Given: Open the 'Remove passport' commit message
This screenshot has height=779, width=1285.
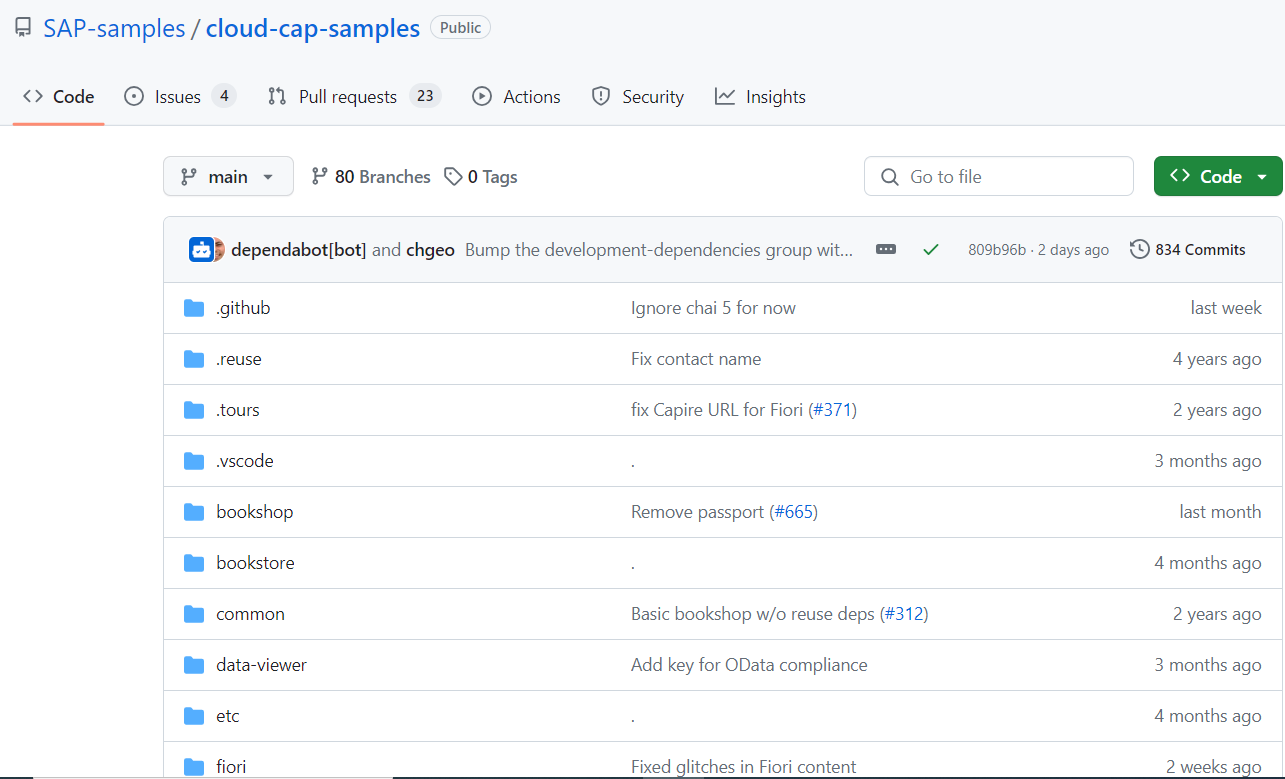Looking at the screenshot, I should [698, 512].
